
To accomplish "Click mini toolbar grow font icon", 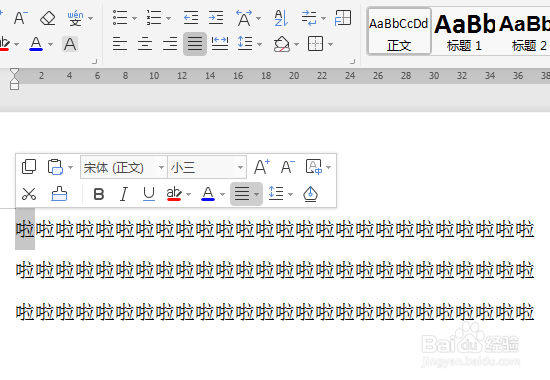I will (x=262, y=167).
